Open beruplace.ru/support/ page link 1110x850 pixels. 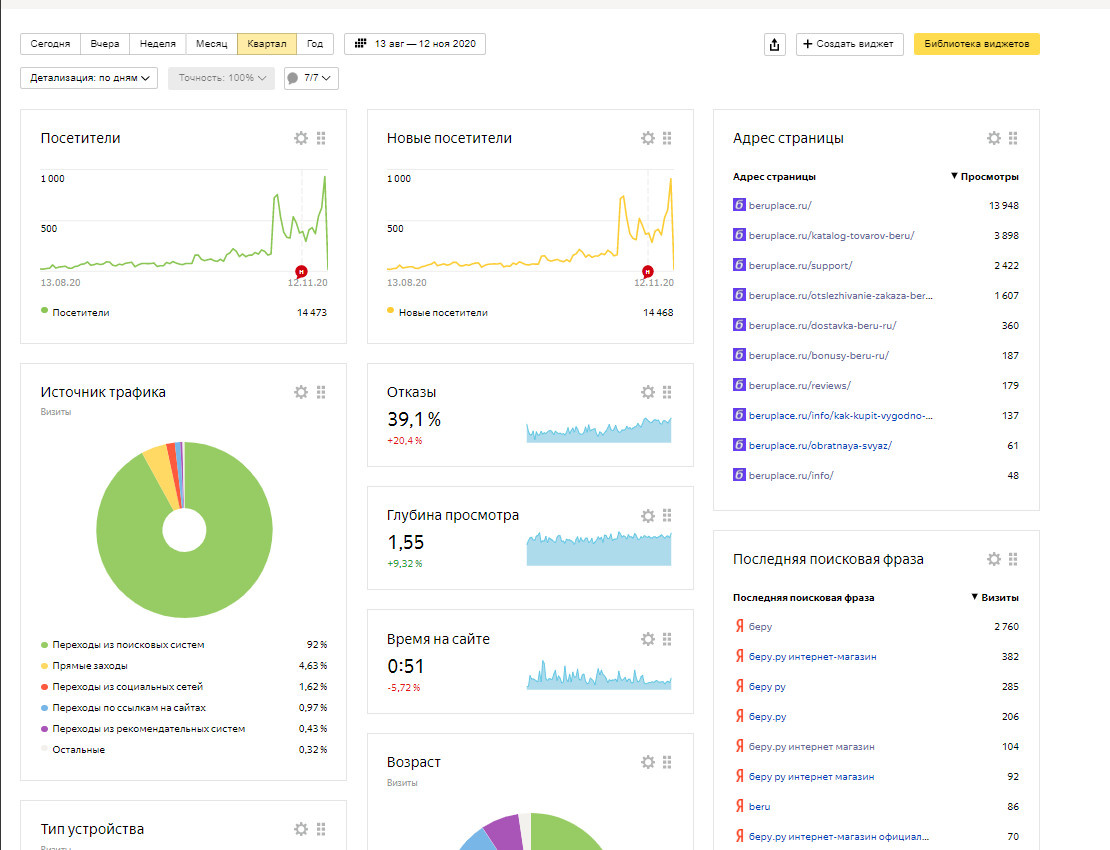800,266
